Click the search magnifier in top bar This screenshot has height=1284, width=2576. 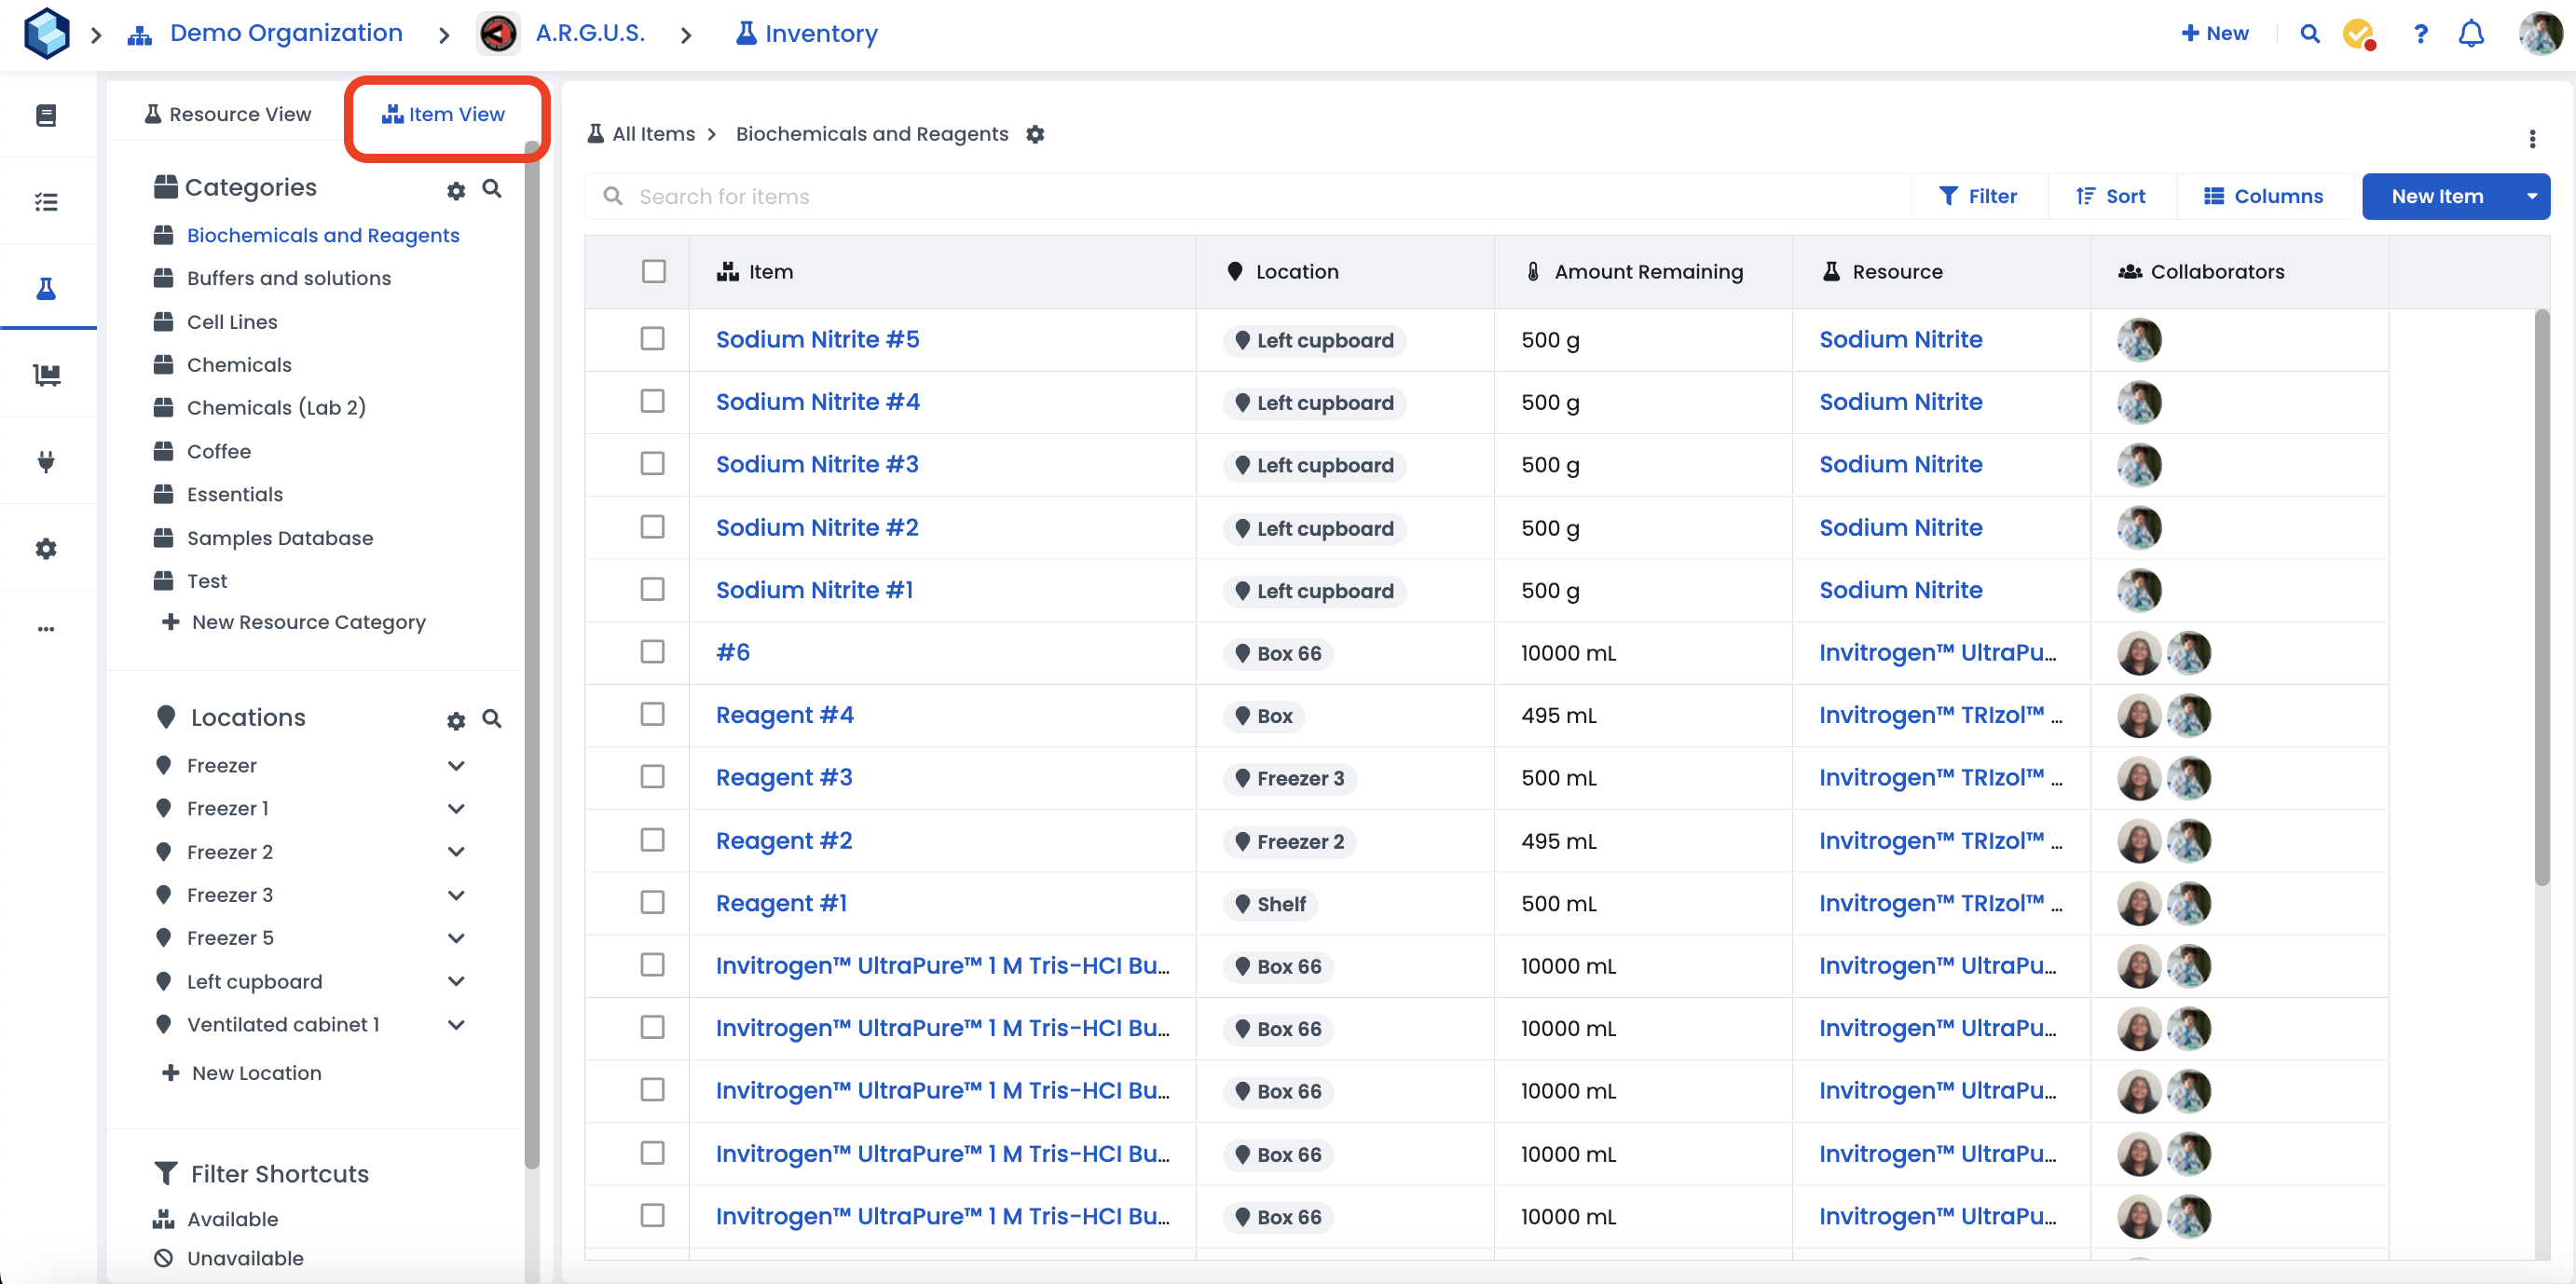pyautogui.click(x=2309, y=34)
